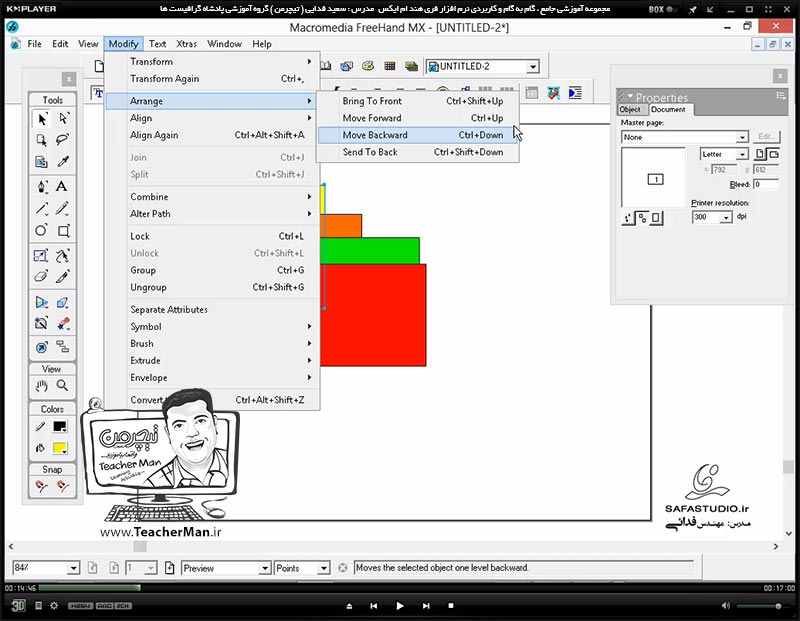The image size is (800, 621).
Task: Pick the Eraser tool
Action: click(41, 277)
